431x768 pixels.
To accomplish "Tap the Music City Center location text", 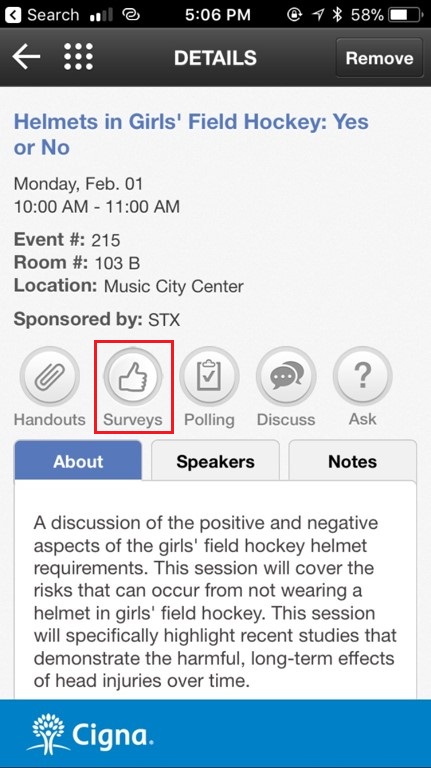I will click(x=173, y=286).
